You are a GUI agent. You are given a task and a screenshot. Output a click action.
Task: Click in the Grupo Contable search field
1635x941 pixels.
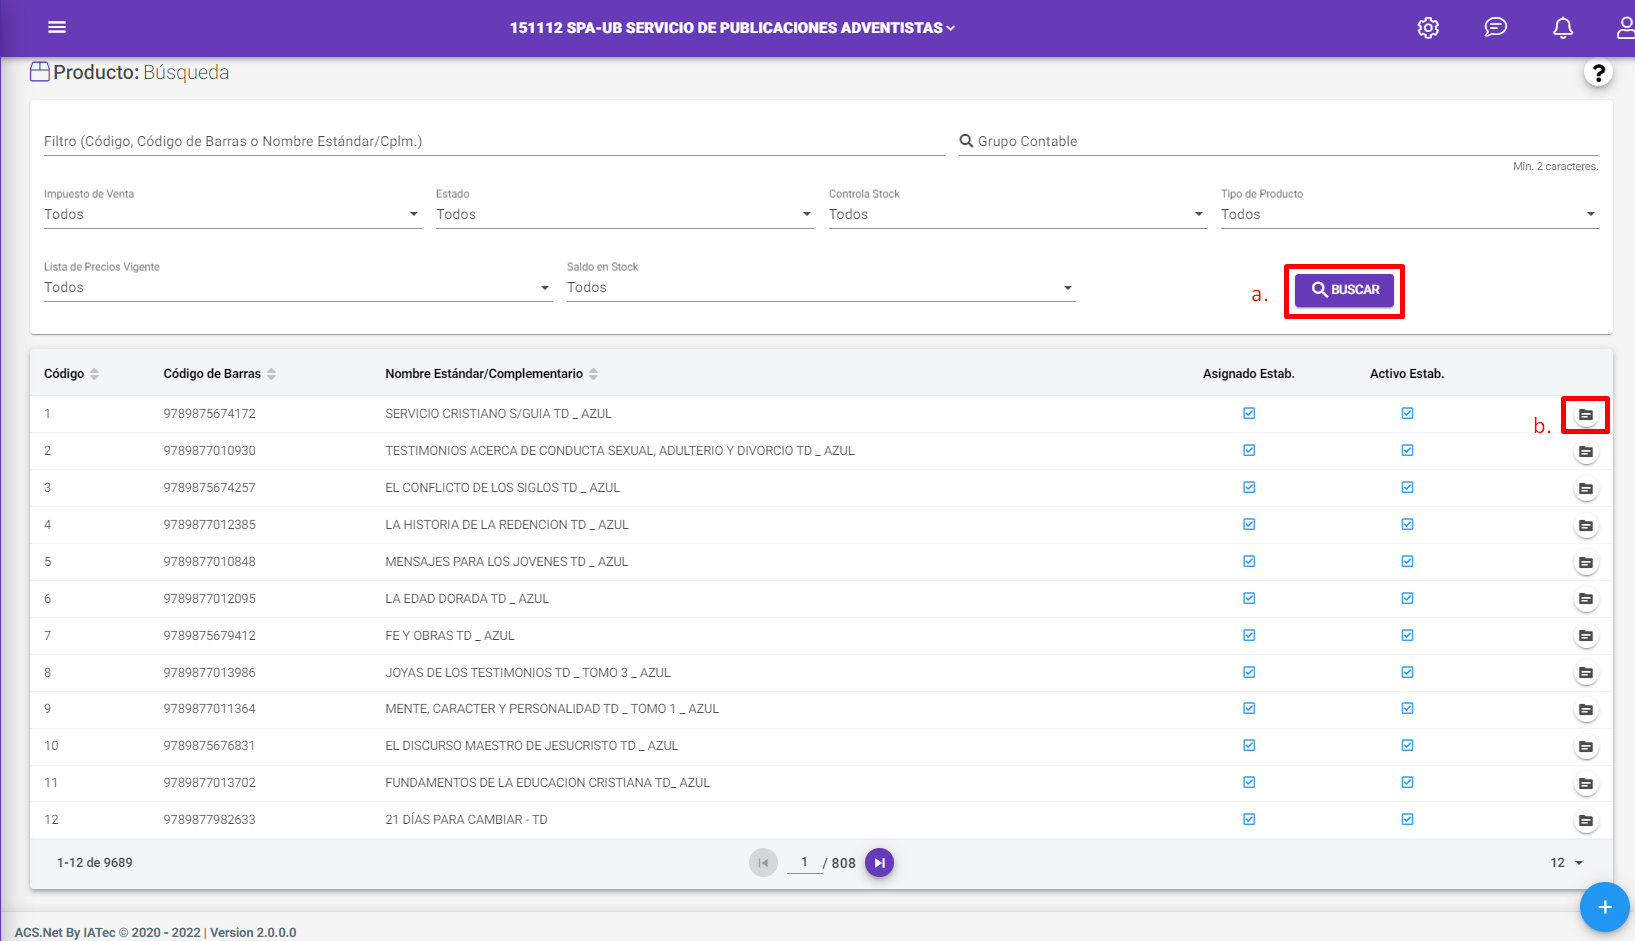[x=1278, y=141]
